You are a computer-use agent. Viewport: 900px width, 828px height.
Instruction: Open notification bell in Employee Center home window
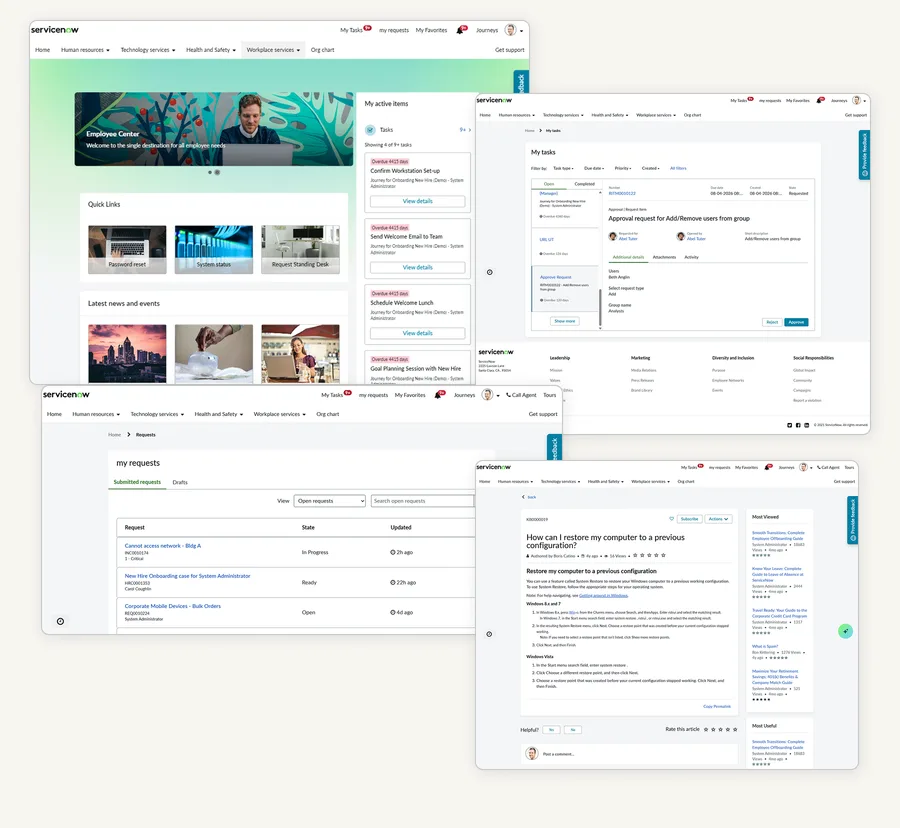coord(460,30)
